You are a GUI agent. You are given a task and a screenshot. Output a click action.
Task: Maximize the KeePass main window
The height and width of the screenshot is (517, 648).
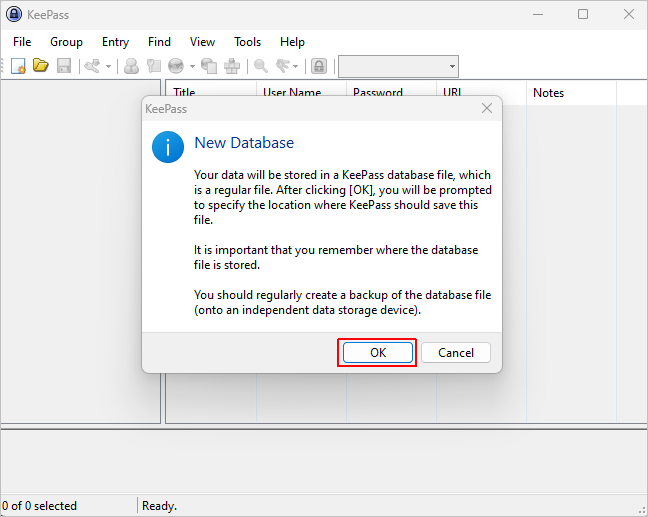tap(583, 14)
